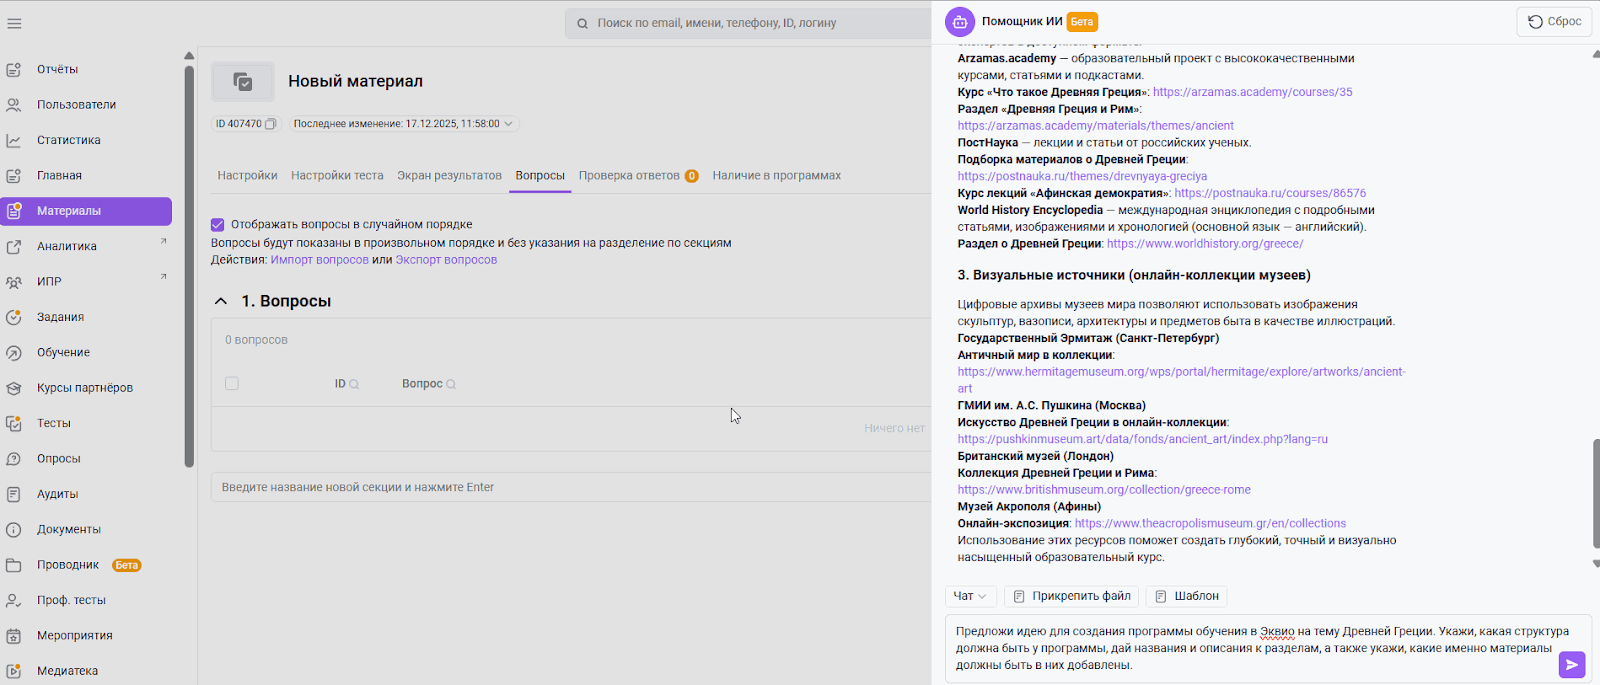
Task: Click the new section name input field
Action: [x=570, y=487]
